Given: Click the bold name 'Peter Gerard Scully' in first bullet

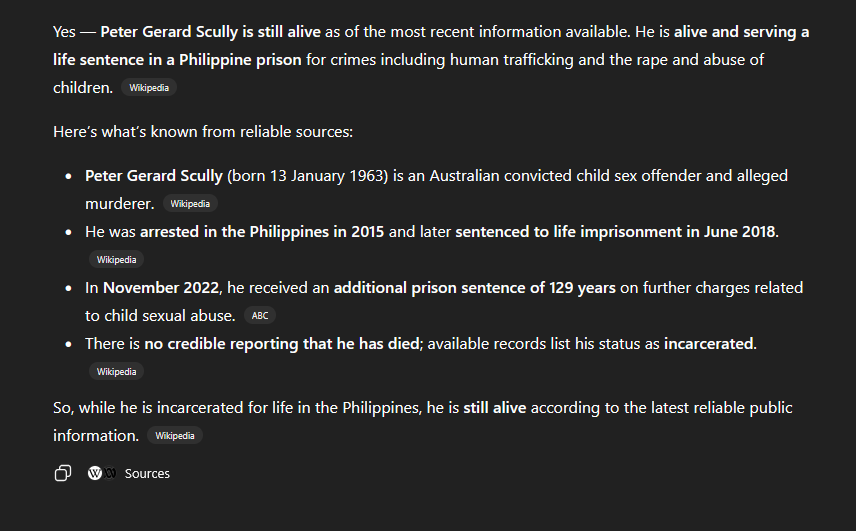Looking at the screenshot, I should click(x=153, y=176).
